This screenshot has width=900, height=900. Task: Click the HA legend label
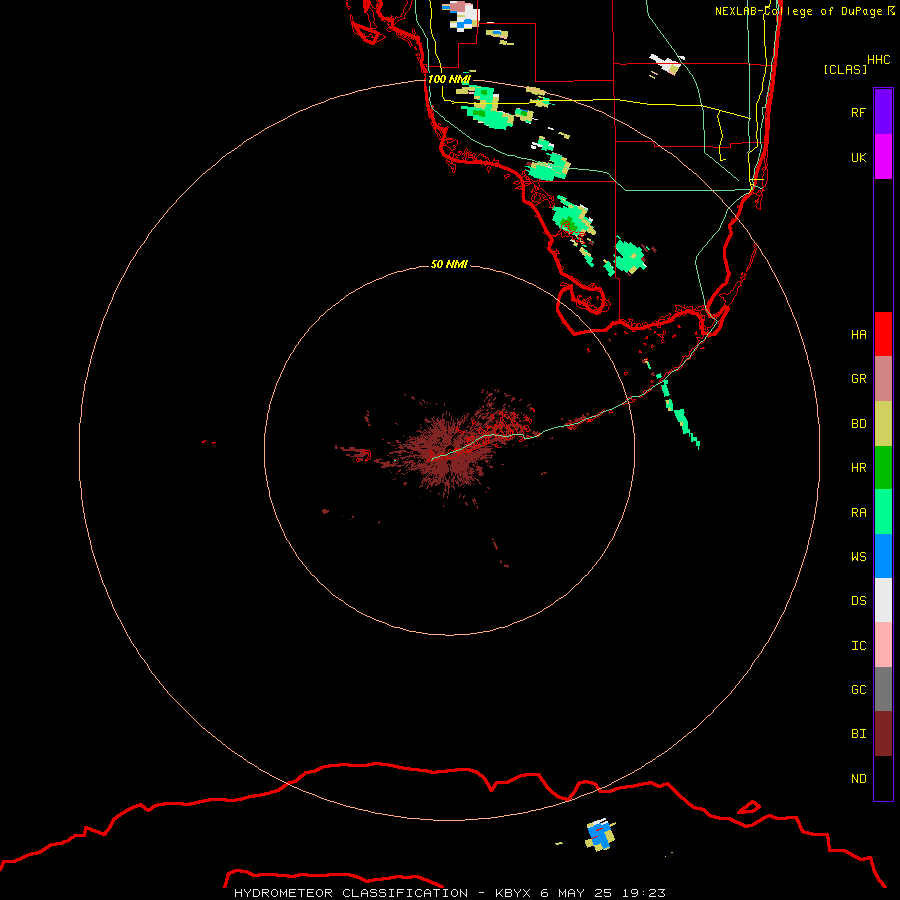click(x=859, y=335)
